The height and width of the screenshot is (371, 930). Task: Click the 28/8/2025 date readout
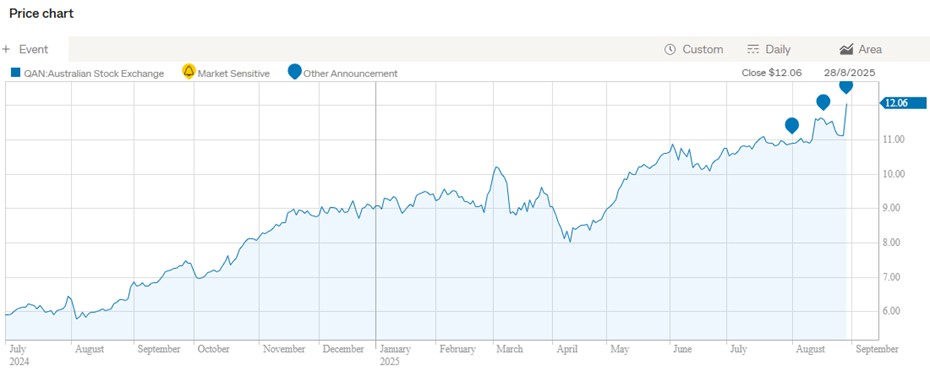[849, 73]
